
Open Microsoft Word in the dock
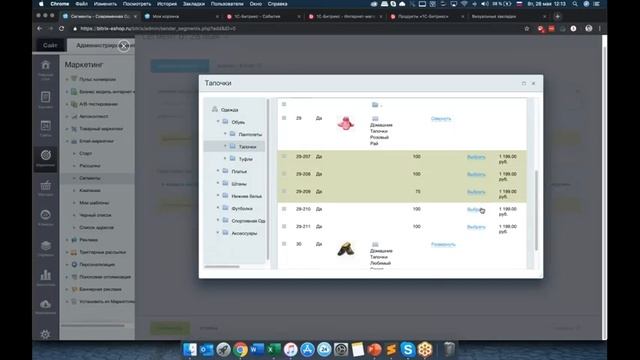click(257, 349)
